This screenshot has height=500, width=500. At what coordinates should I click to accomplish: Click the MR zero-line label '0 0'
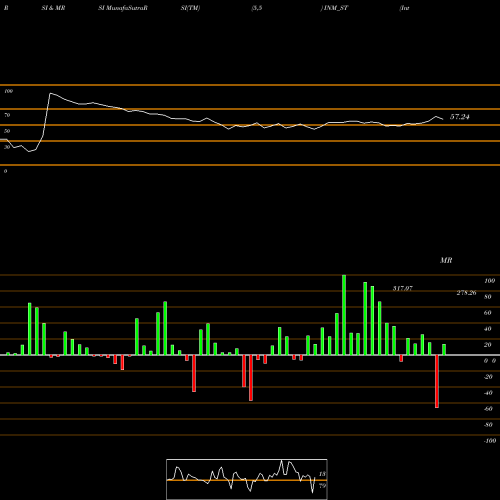(490, 361)
